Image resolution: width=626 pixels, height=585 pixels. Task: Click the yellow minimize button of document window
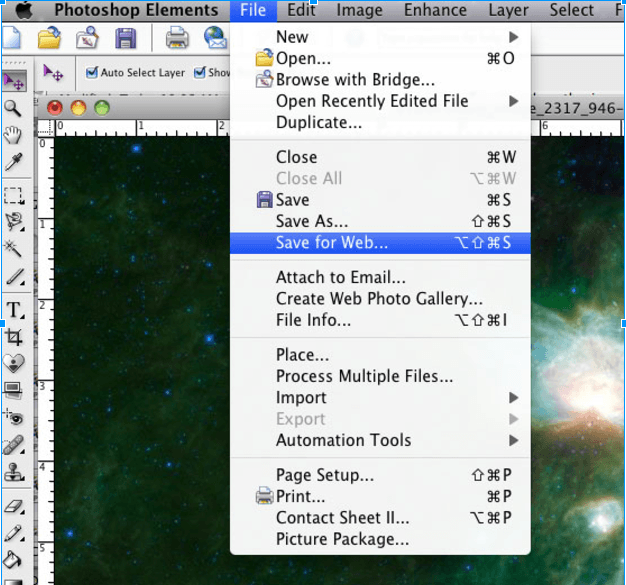(78, 108)
